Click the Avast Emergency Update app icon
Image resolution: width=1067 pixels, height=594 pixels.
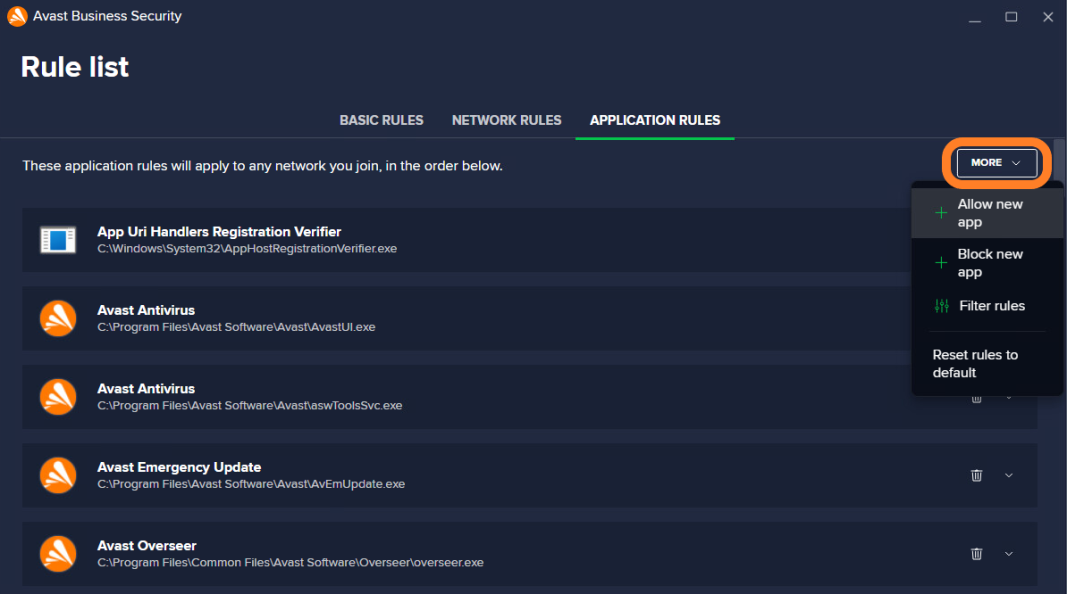pyautogui.click(x=58, y=475)
